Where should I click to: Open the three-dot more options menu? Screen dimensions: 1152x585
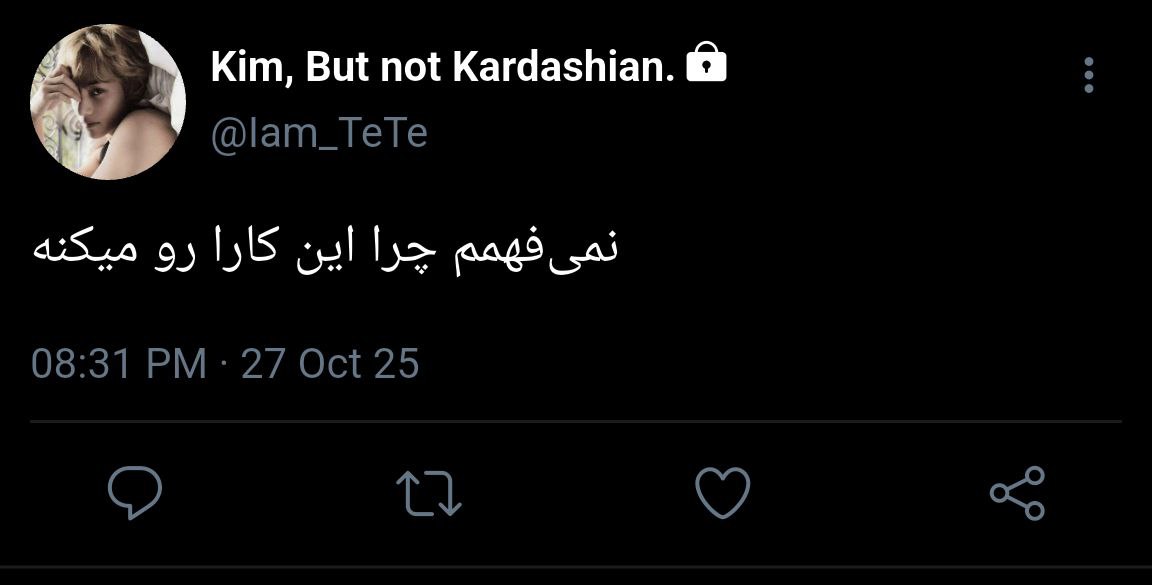point(1089,75)
